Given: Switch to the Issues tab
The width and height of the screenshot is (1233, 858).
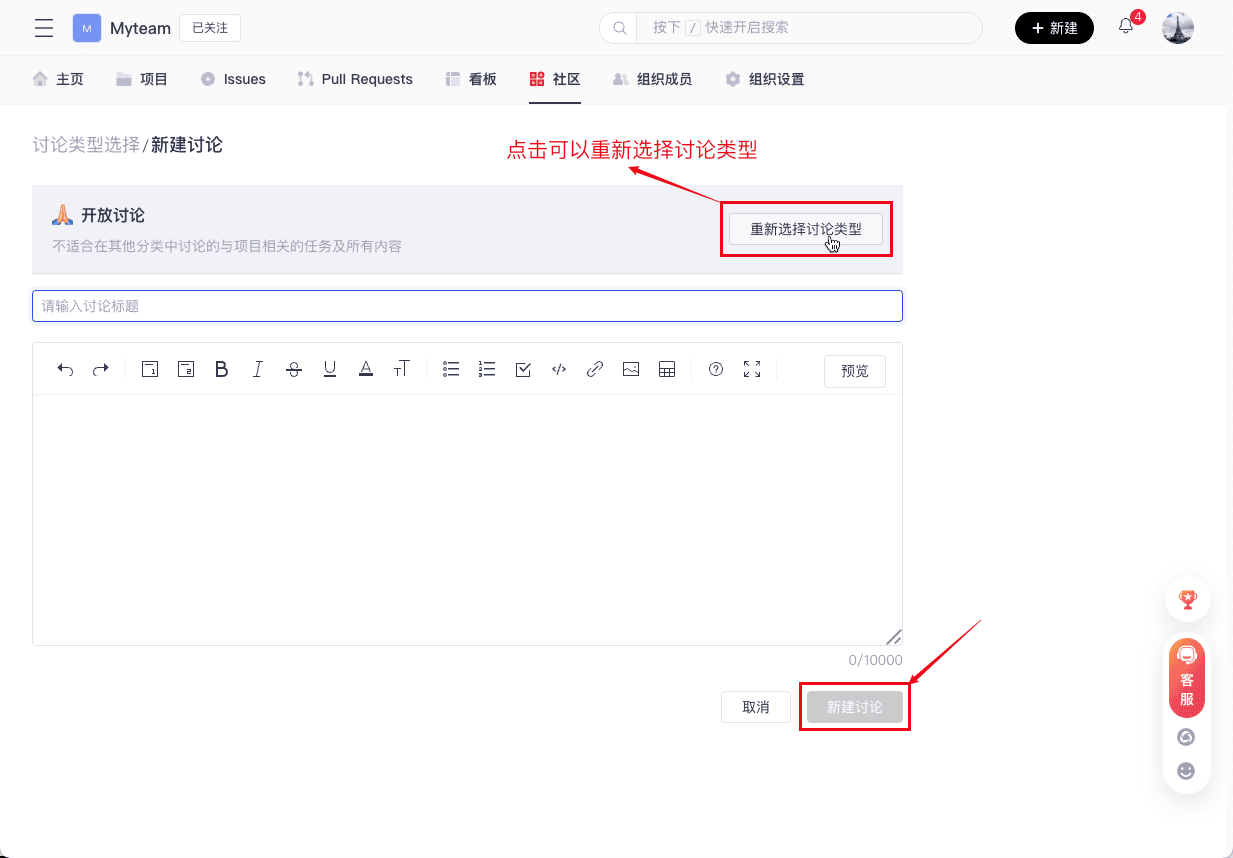Looking at the screenshot, I should pyautogui.click(x=233, y=79).
